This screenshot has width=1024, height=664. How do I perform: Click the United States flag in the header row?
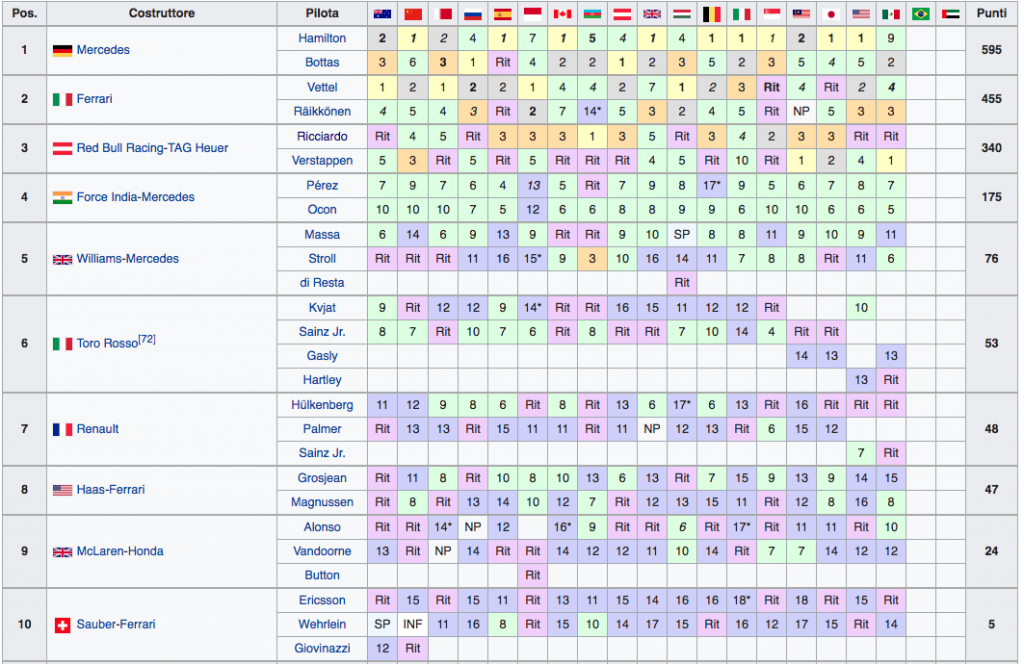[861, 14]
